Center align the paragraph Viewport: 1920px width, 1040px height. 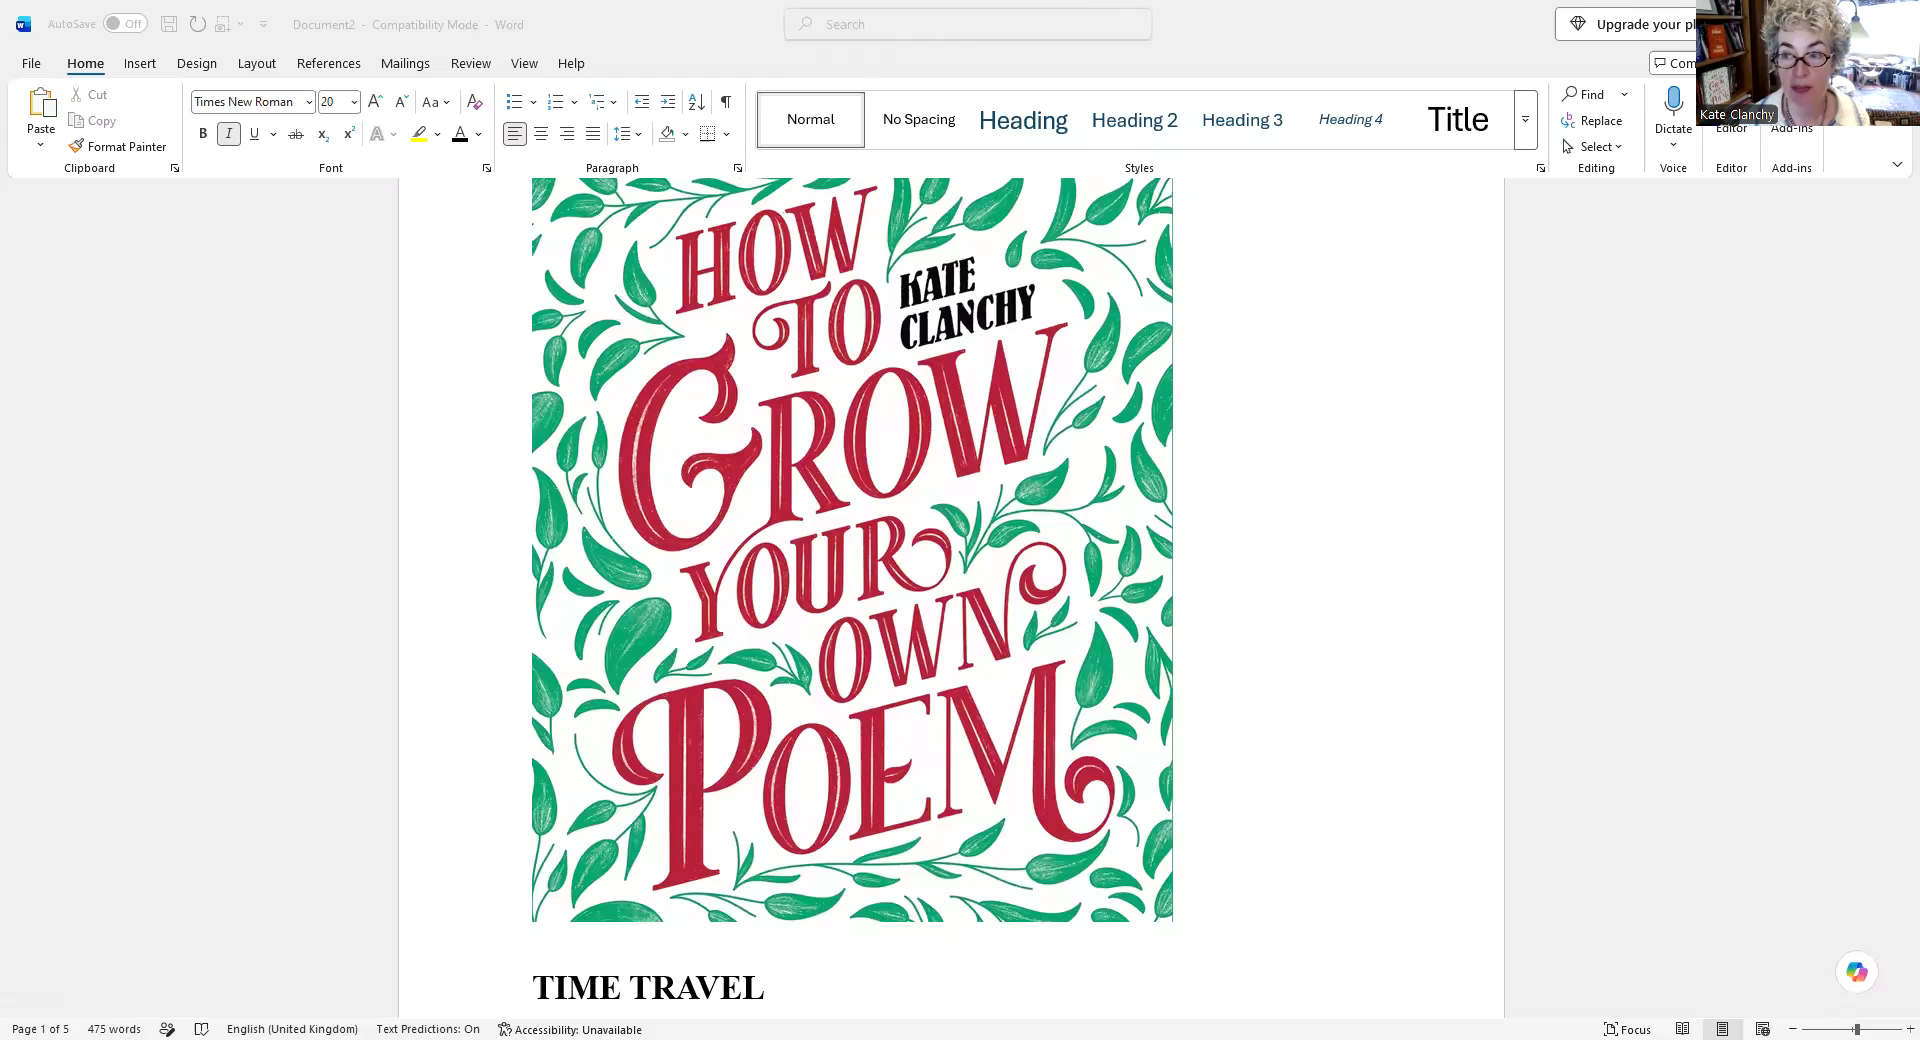541,134
